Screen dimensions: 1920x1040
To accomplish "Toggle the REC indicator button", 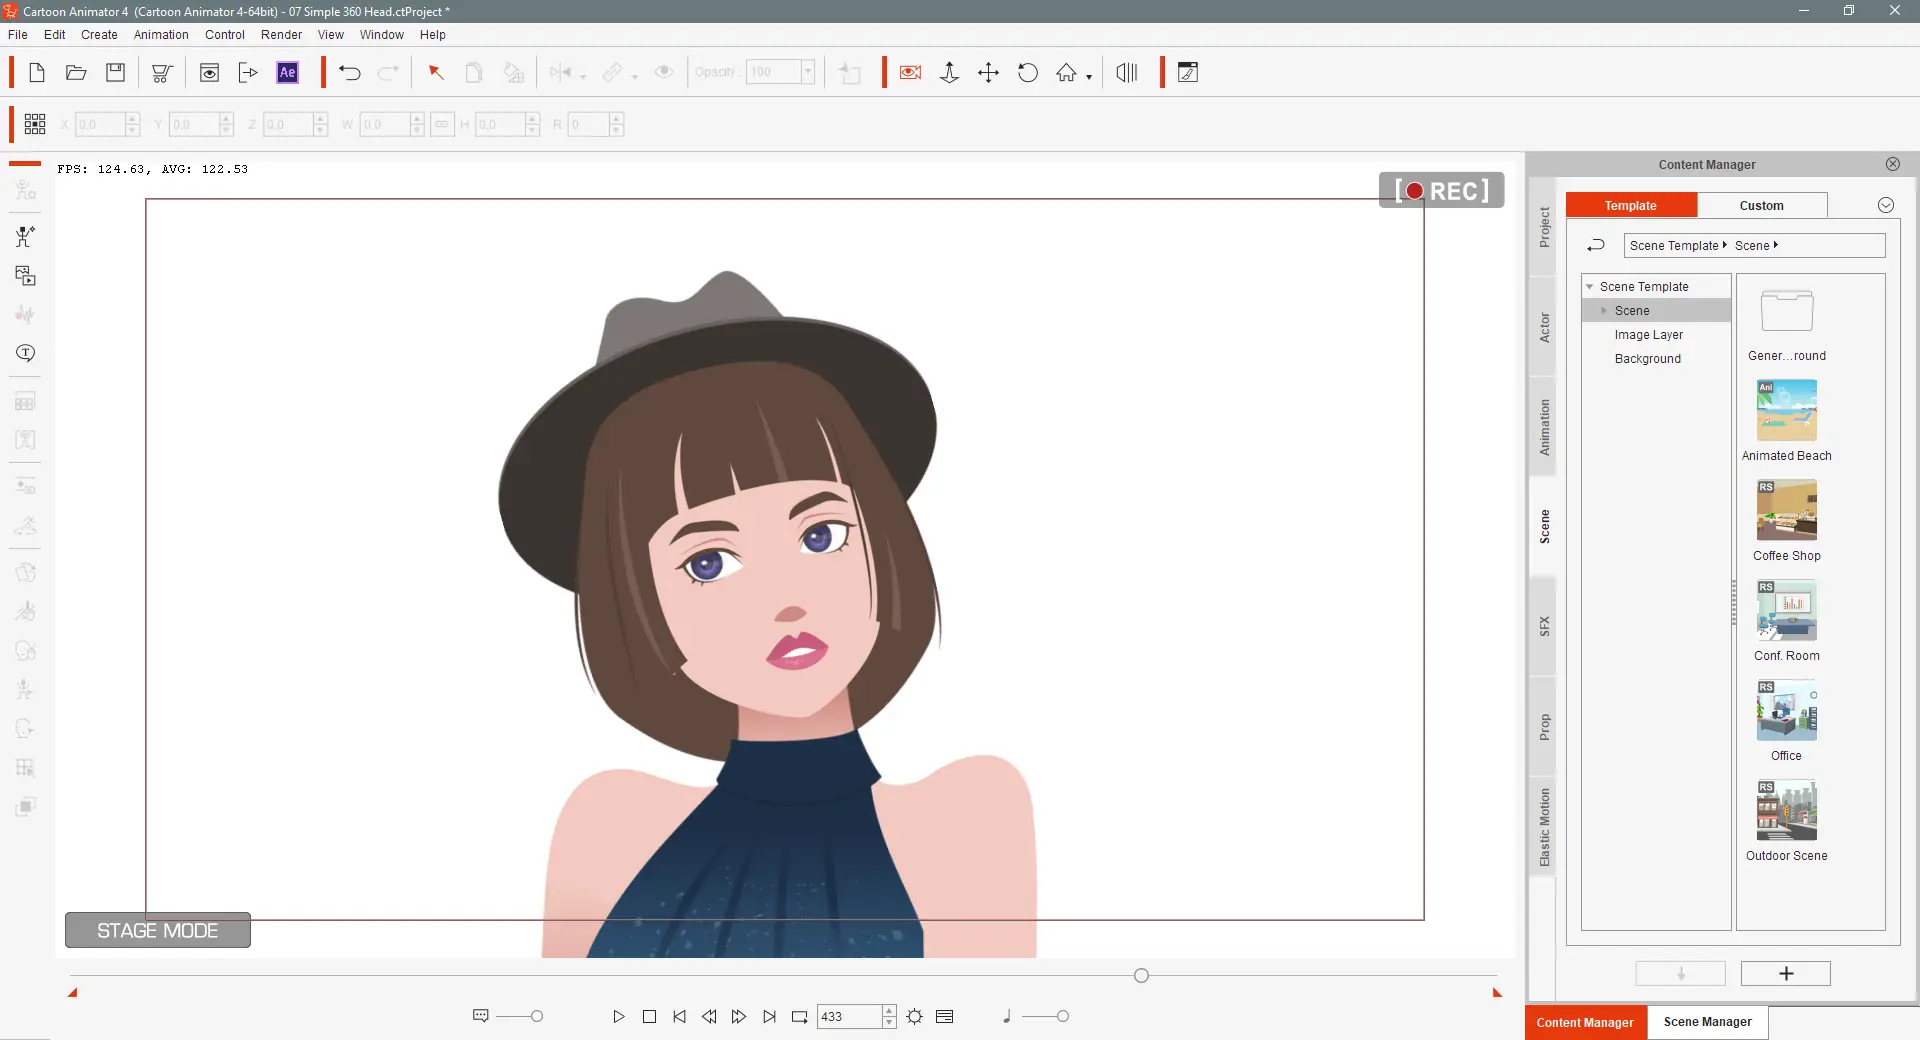I will (x=1441, y=190).
